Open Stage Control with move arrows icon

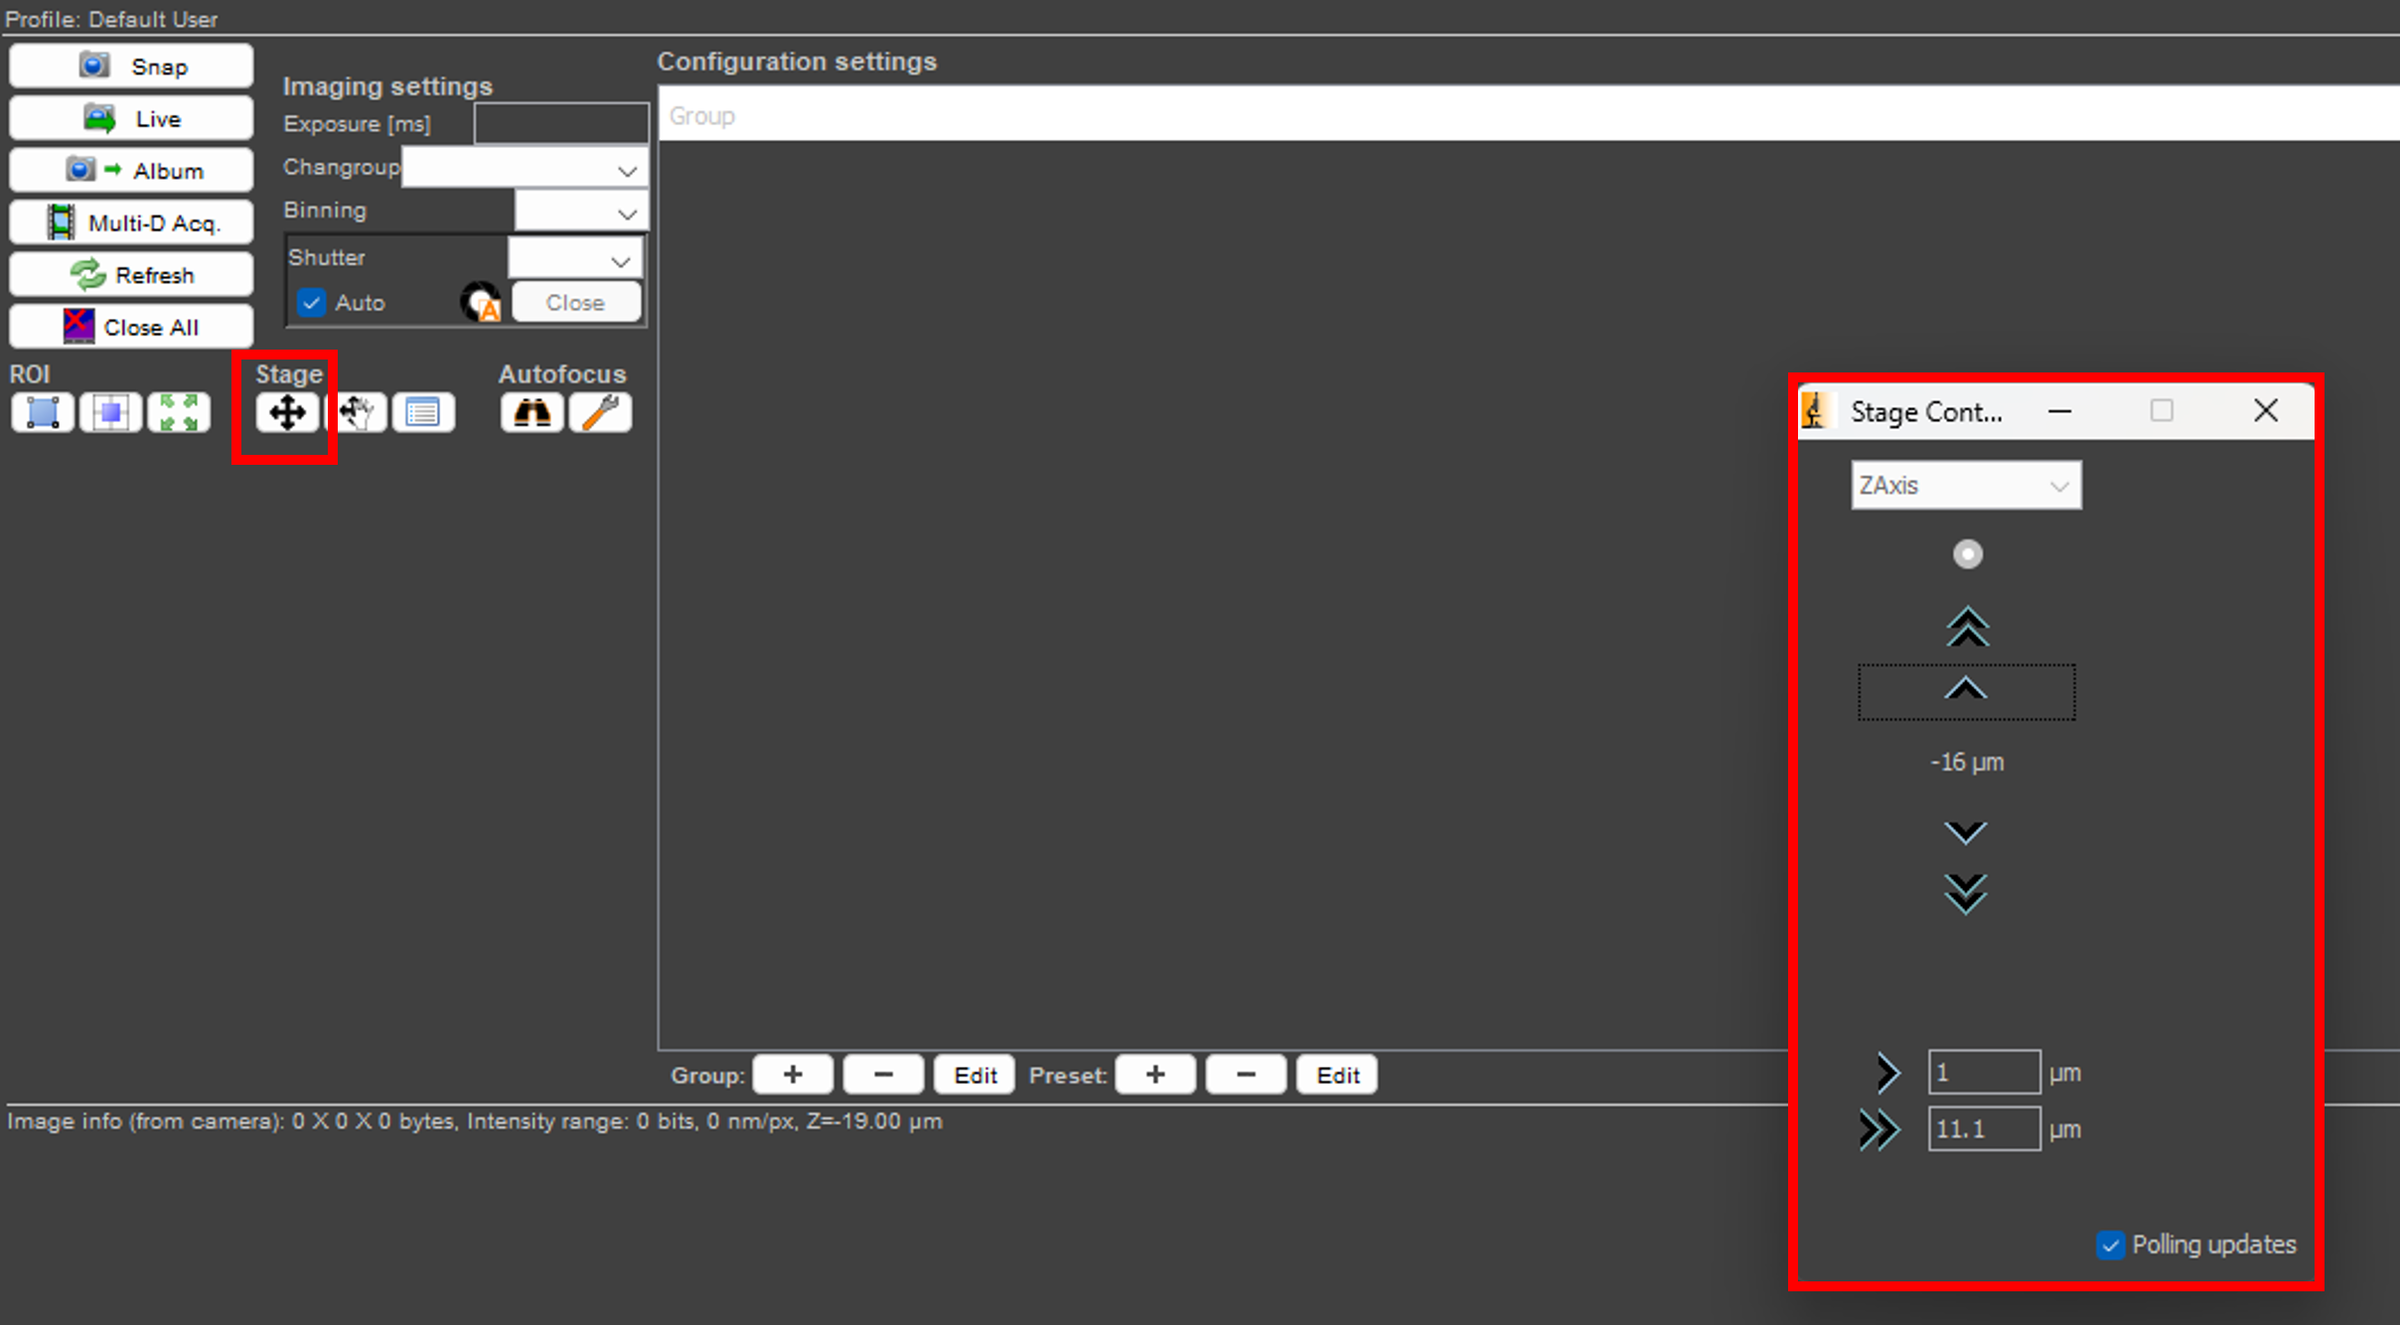pos(287,412)
